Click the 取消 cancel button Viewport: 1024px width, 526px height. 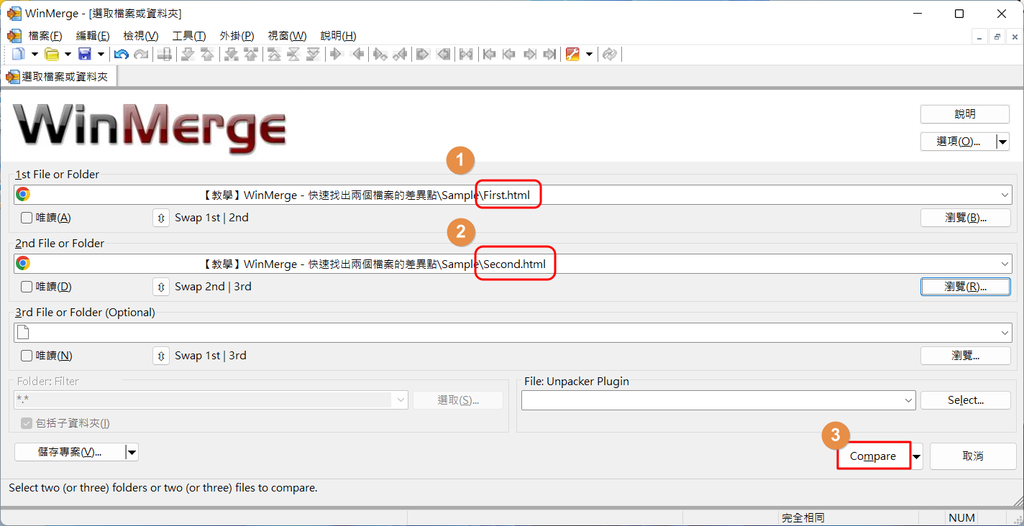972,456
